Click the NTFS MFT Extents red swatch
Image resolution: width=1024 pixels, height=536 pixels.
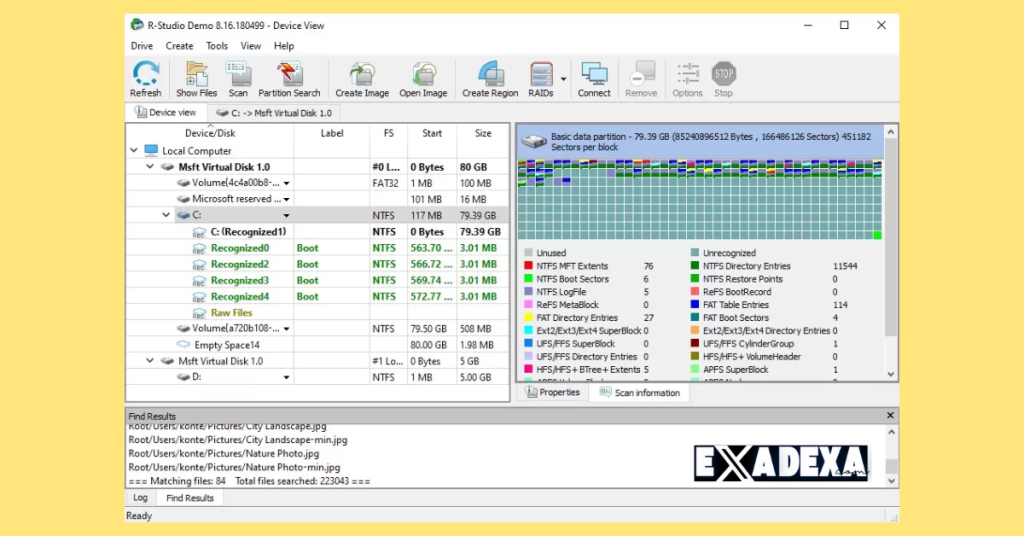(x=528, y=266)
